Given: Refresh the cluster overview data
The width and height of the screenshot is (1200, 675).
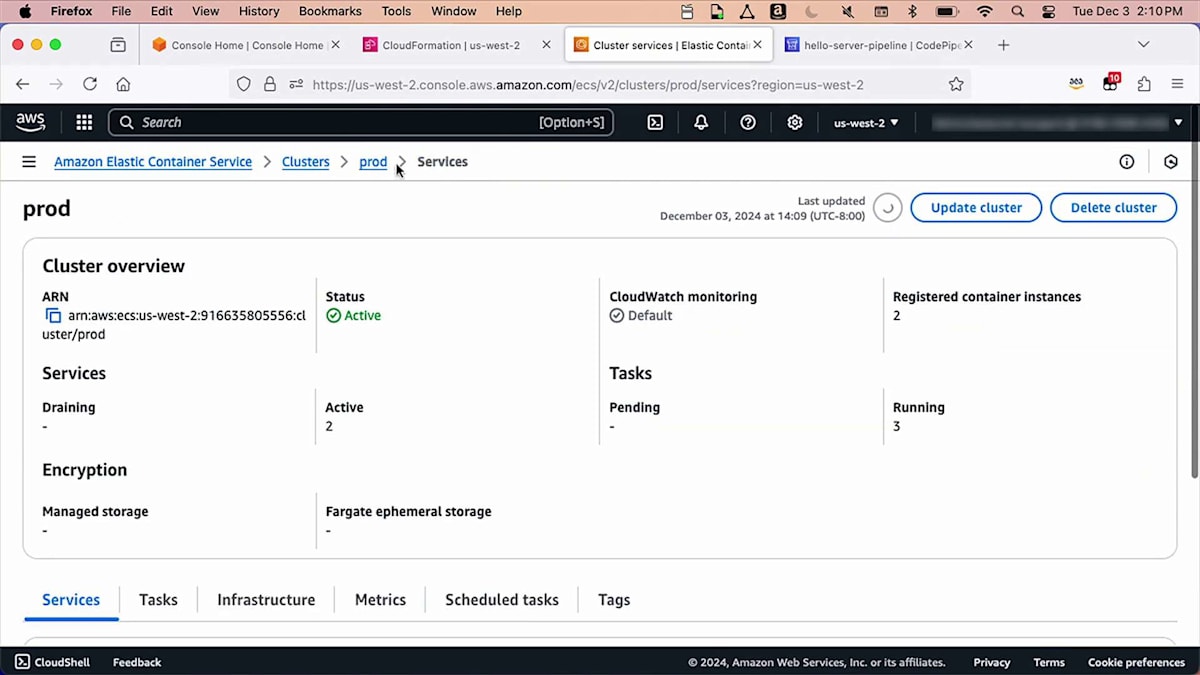Looking at the screenshot, I should 887,208.
